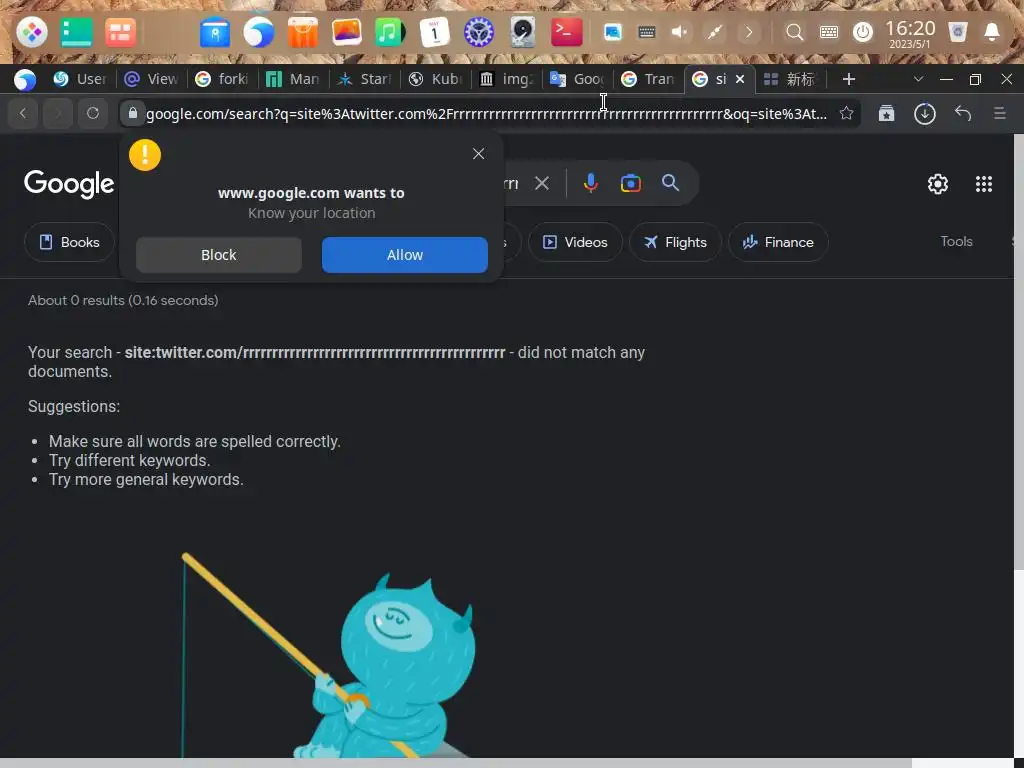Switch to the 'forki' Google tab
The width and height of the screenshot is (1024, 768).
(x=222, y=79)
